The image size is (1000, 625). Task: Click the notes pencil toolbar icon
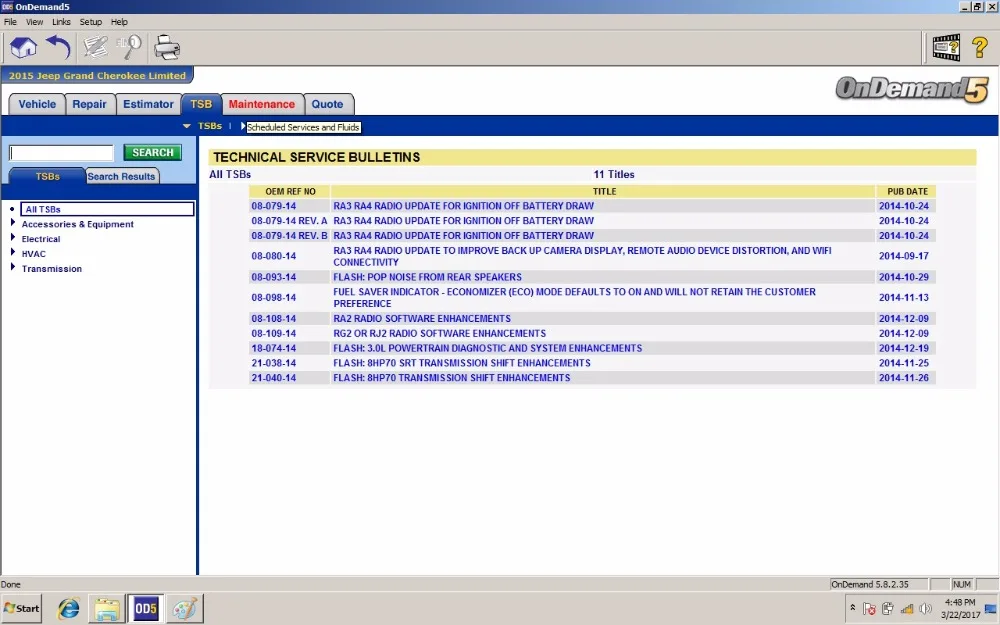pos(95,48)
